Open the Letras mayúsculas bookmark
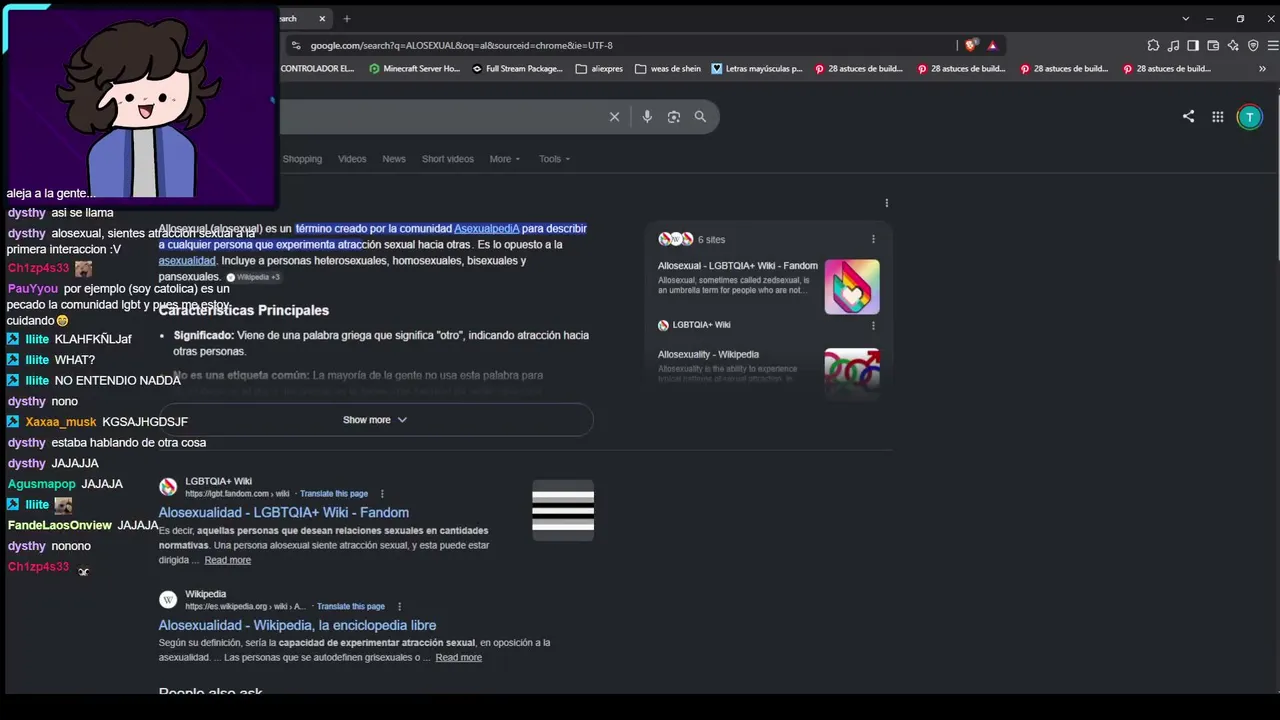This screenshot has height=720, width=1280. [757, 69]
